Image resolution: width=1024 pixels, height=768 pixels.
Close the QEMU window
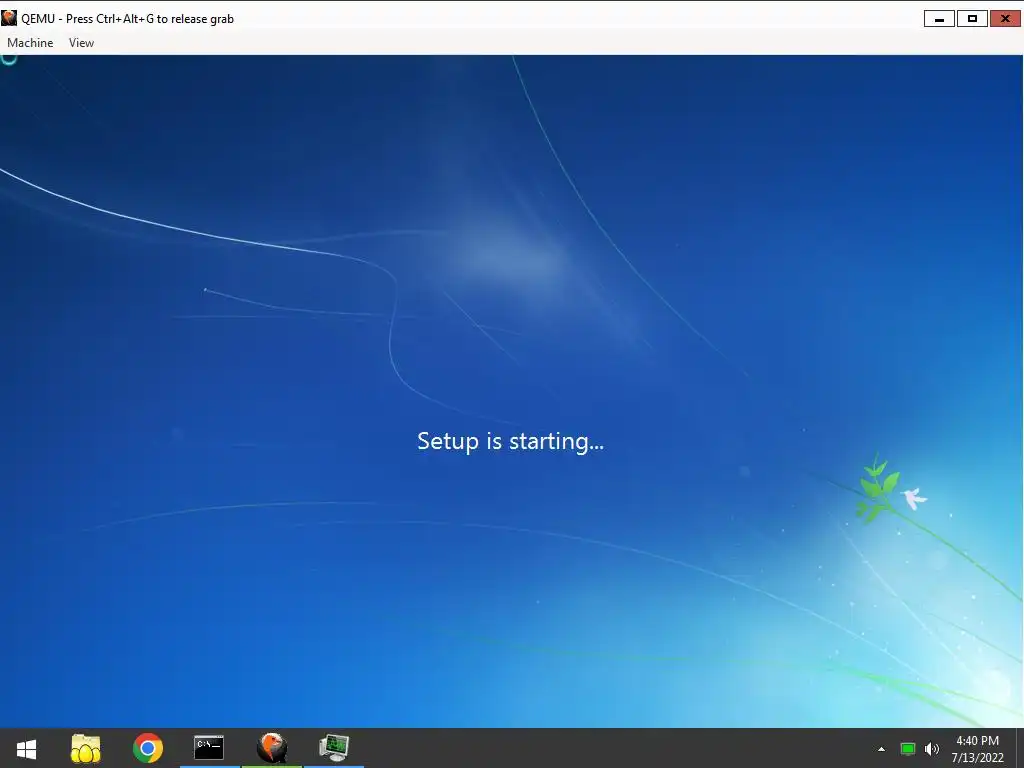(1006, 19)
